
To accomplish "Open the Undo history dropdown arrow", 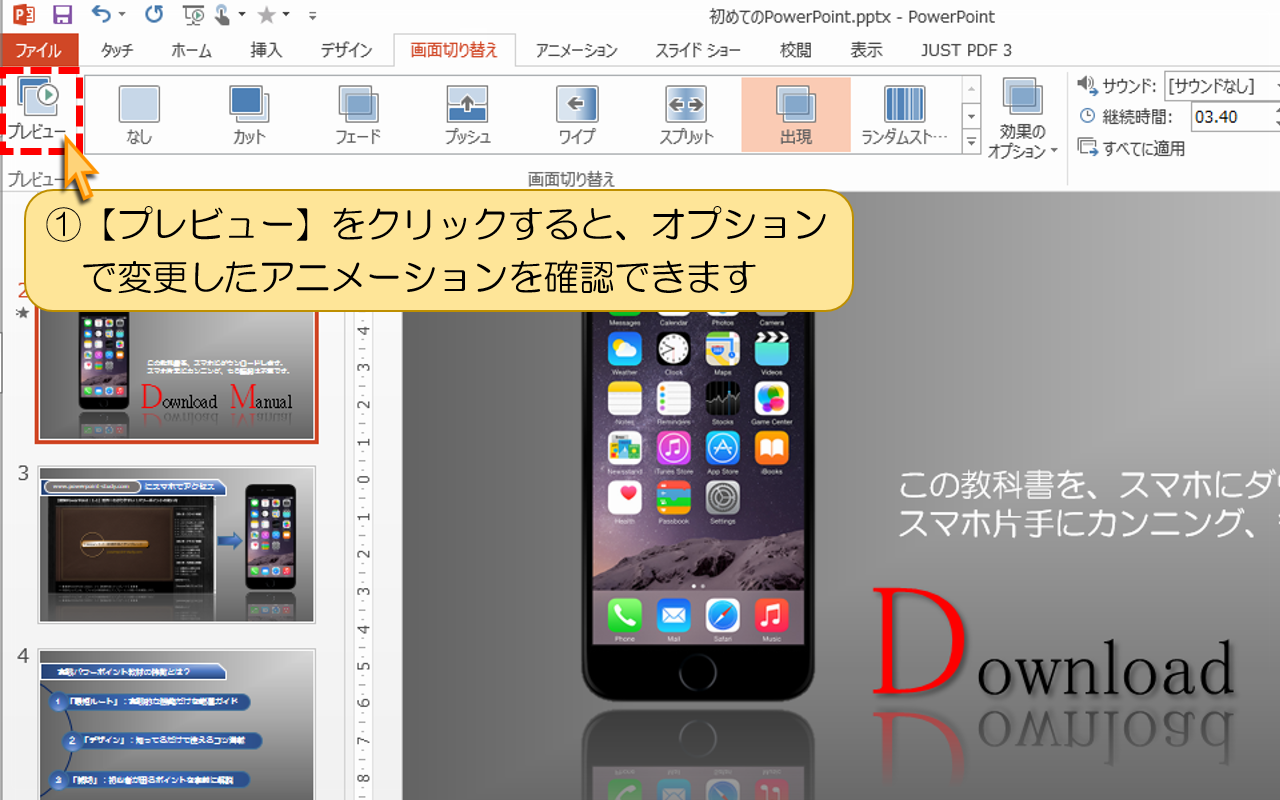I will [x=122, y=15].
